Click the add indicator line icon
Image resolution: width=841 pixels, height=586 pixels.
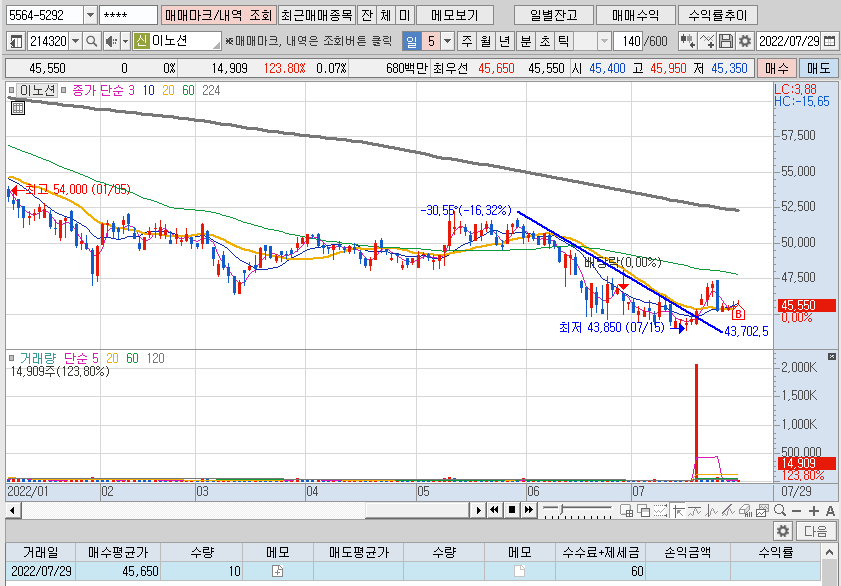click(707, 41)
